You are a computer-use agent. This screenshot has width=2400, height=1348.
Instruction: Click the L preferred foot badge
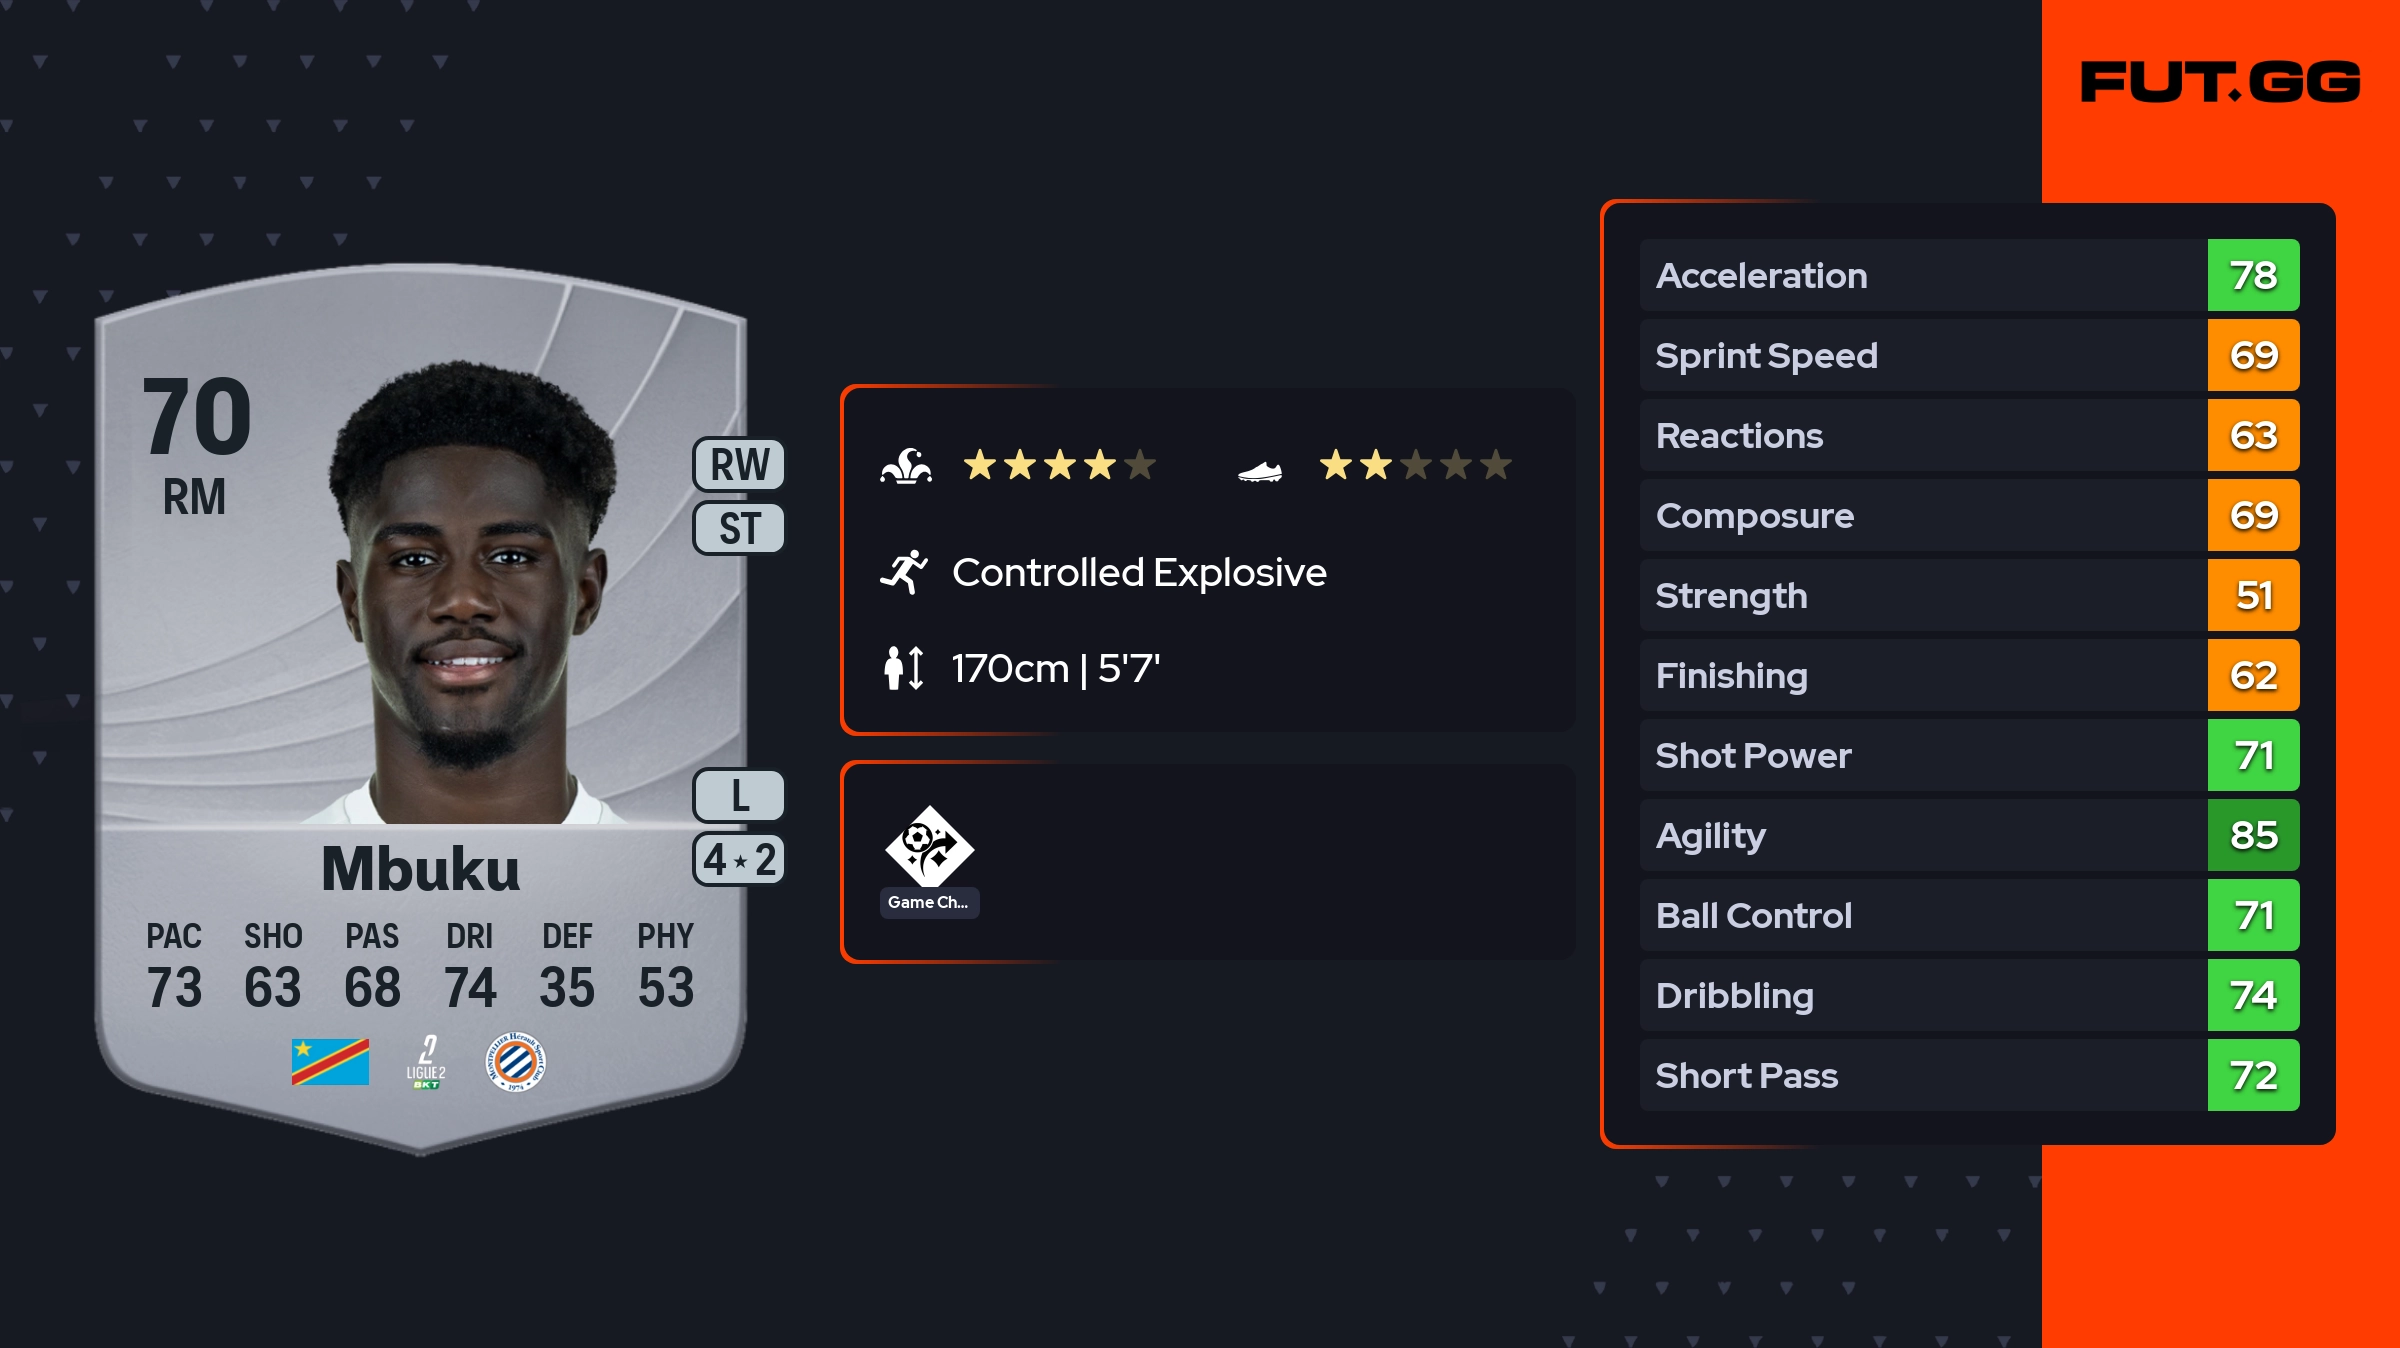(x=739, y=796)
